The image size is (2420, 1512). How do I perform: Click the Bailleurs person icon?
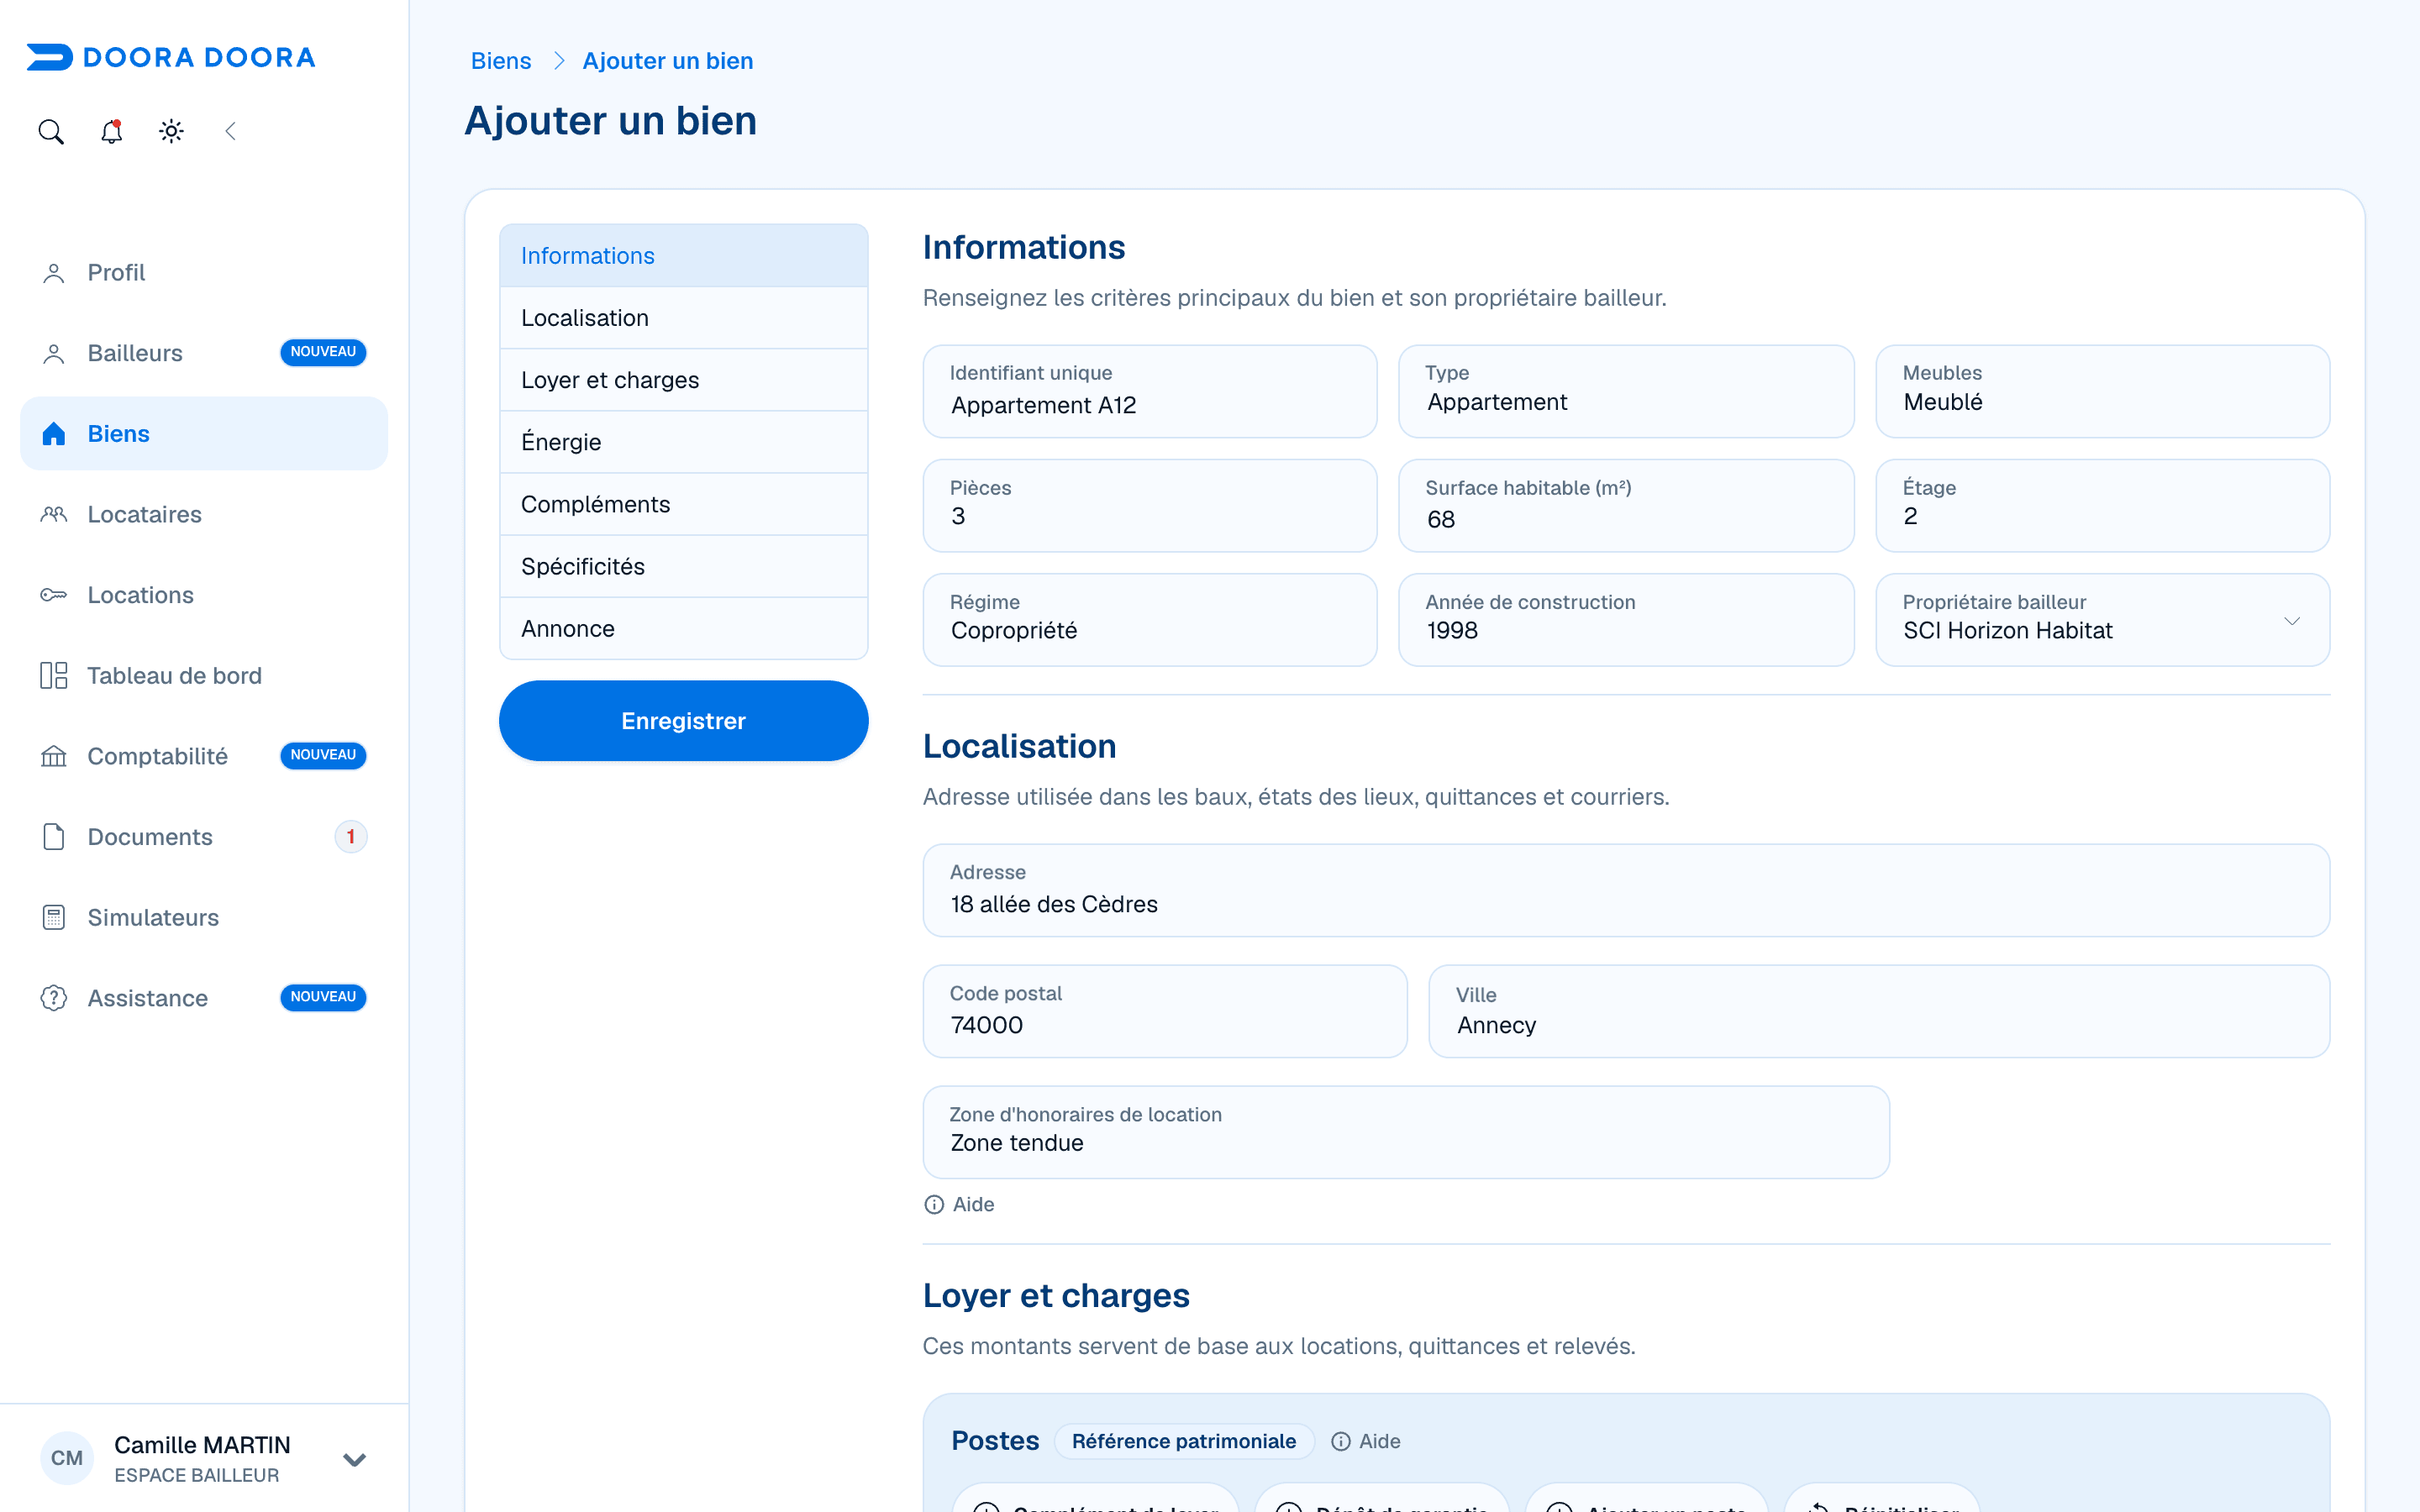[x=54, y=353]
